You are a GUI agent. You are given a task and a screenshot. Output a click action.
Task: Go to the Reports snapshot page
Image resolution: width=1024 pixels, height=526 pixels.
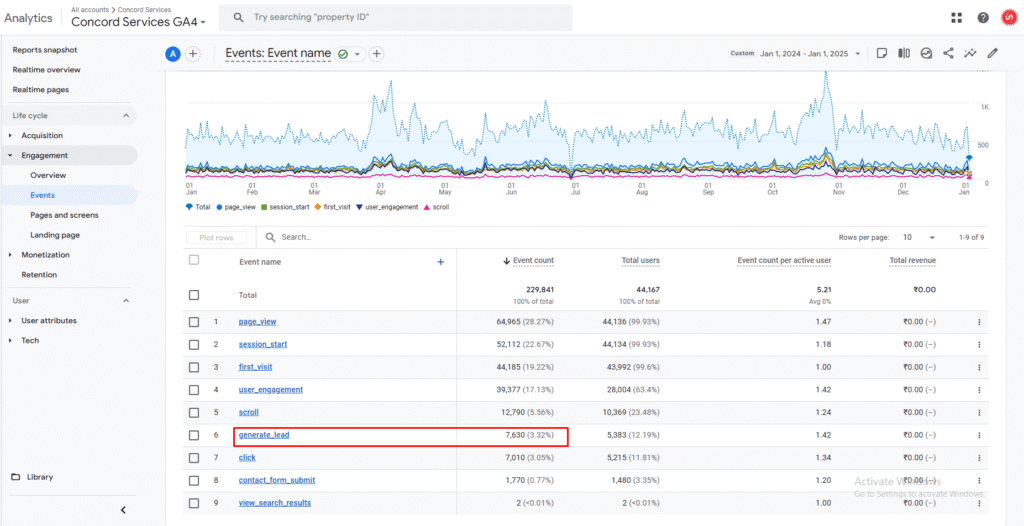click(45, 50)
